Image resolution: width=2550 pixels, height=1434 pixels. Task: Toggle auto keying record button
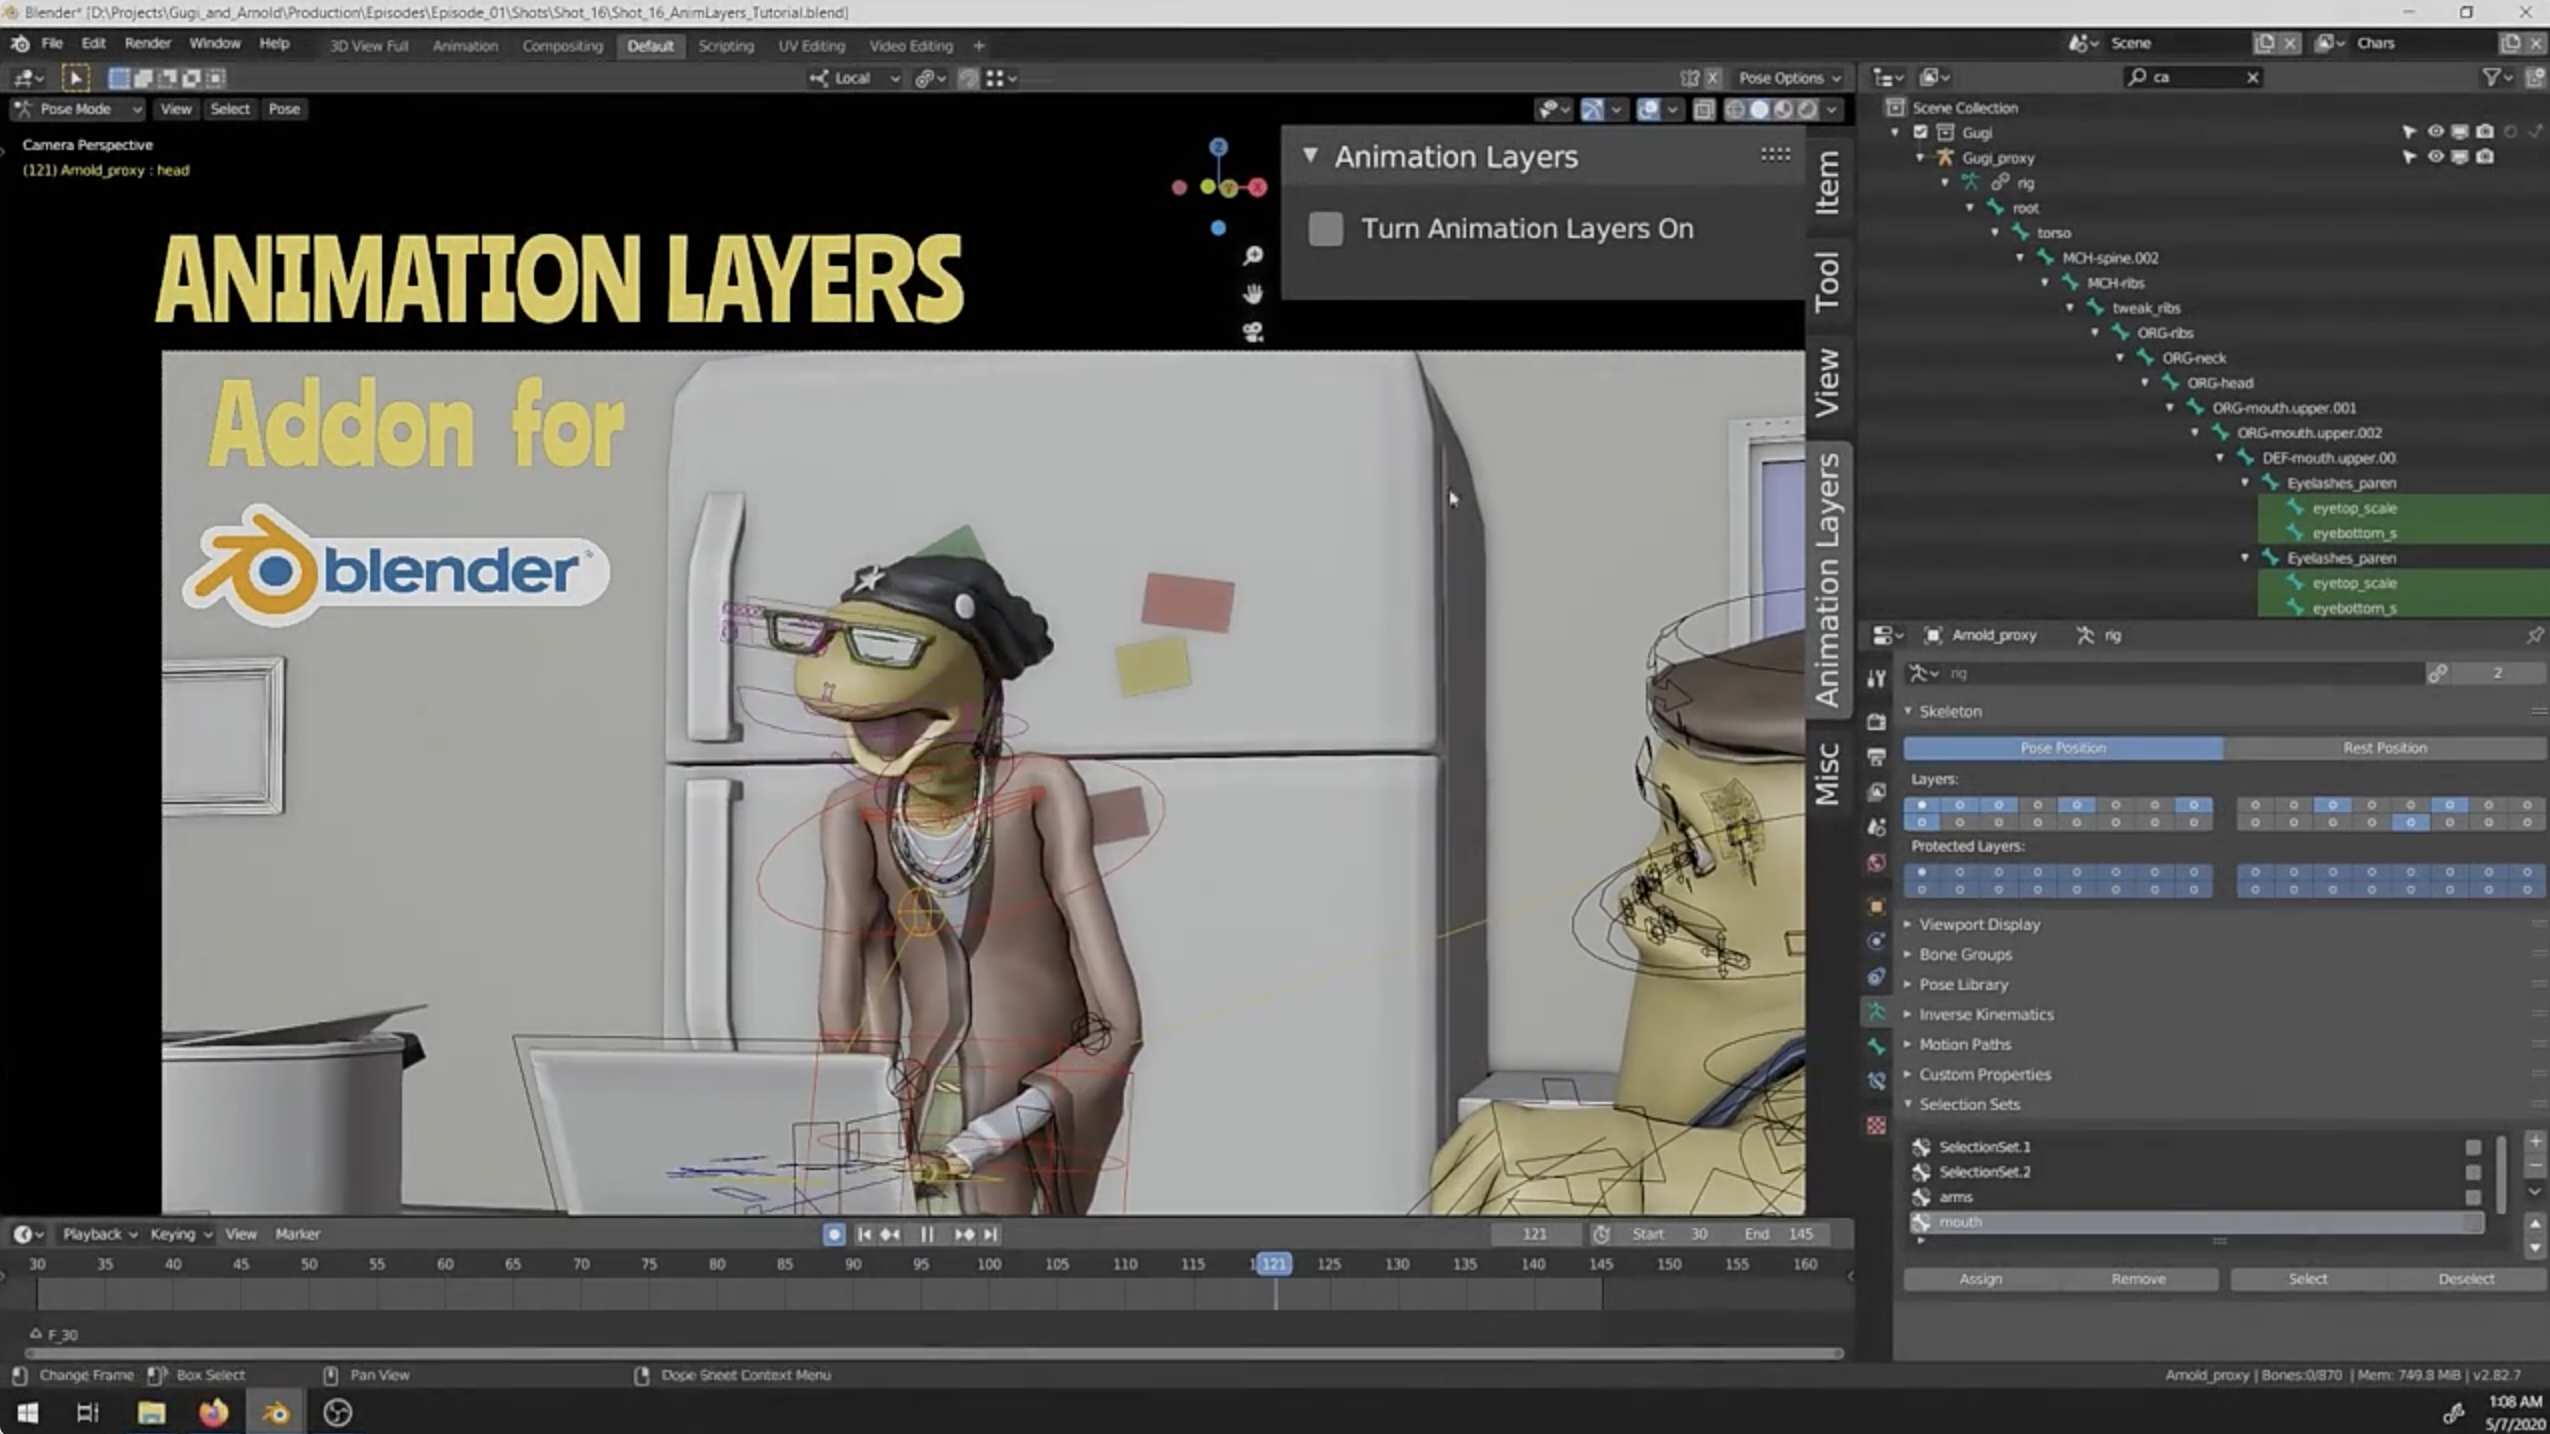click(833, 1234)
